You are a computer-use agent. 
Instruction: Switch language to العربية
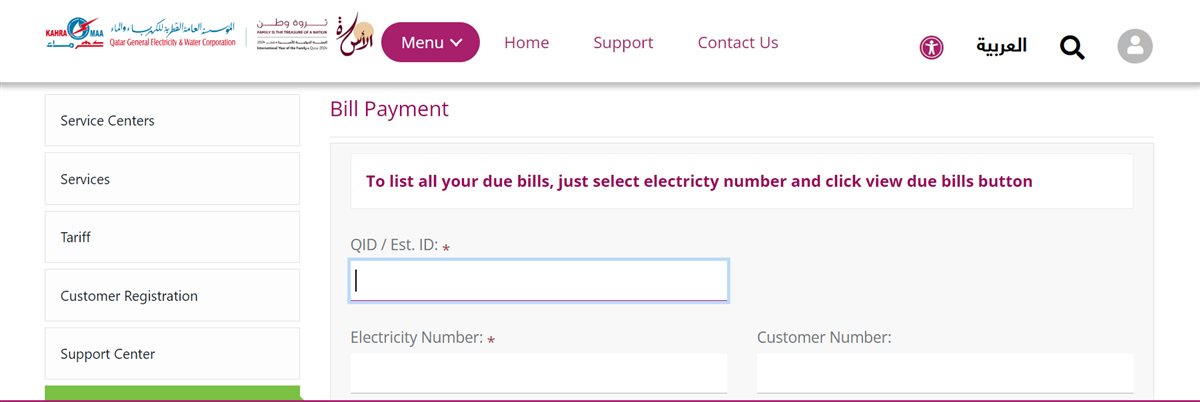click(1001, 45)
